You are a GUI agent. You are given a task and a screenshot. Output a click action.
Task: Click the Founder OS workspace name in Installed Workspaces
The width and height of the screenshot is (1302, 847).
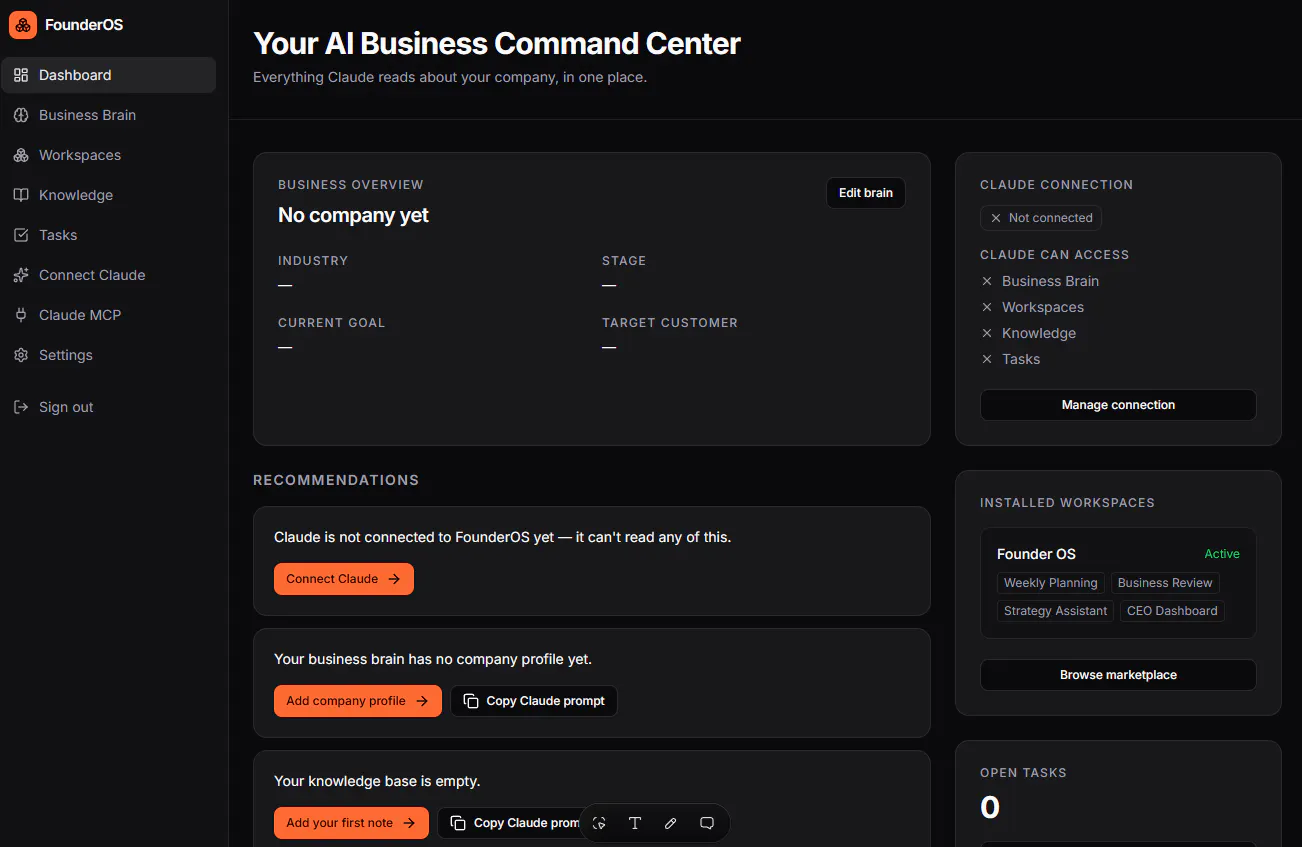[1036, 554]
